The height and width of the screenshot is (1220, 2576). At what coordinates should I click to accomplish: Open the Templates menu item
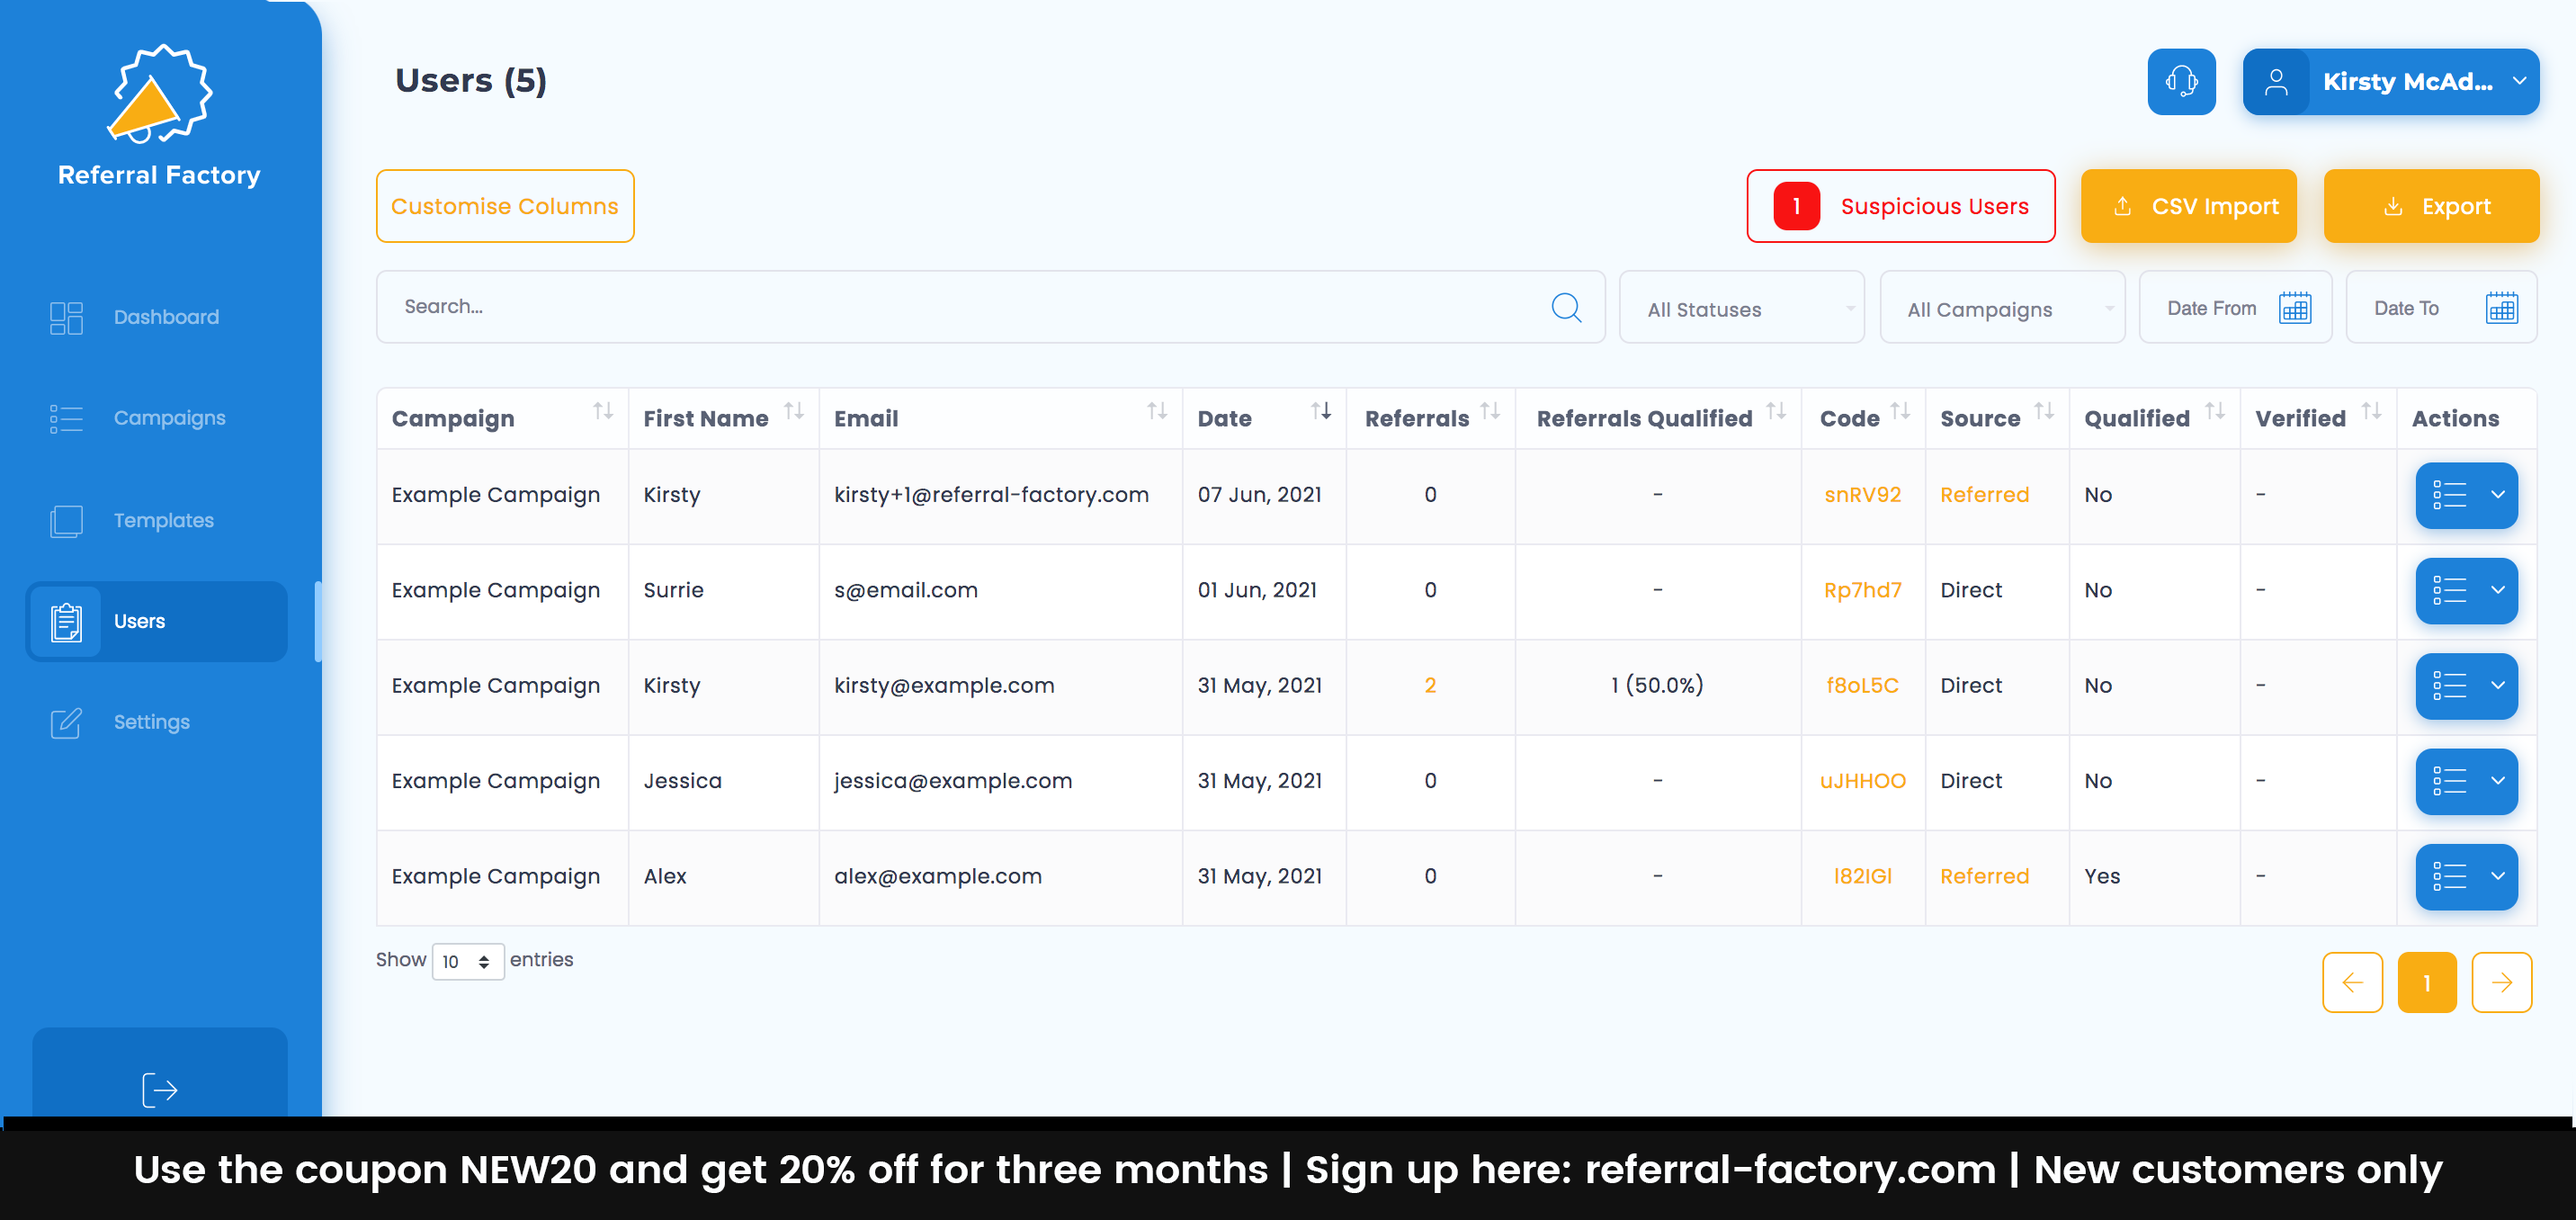(163, 520)
